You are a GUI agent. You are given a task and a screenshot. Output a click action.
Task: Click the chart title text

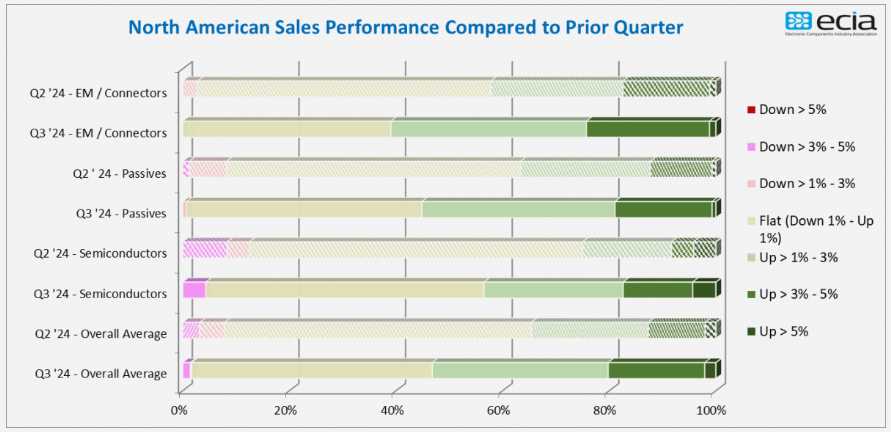pyautogui.click(x=405, y=27)
